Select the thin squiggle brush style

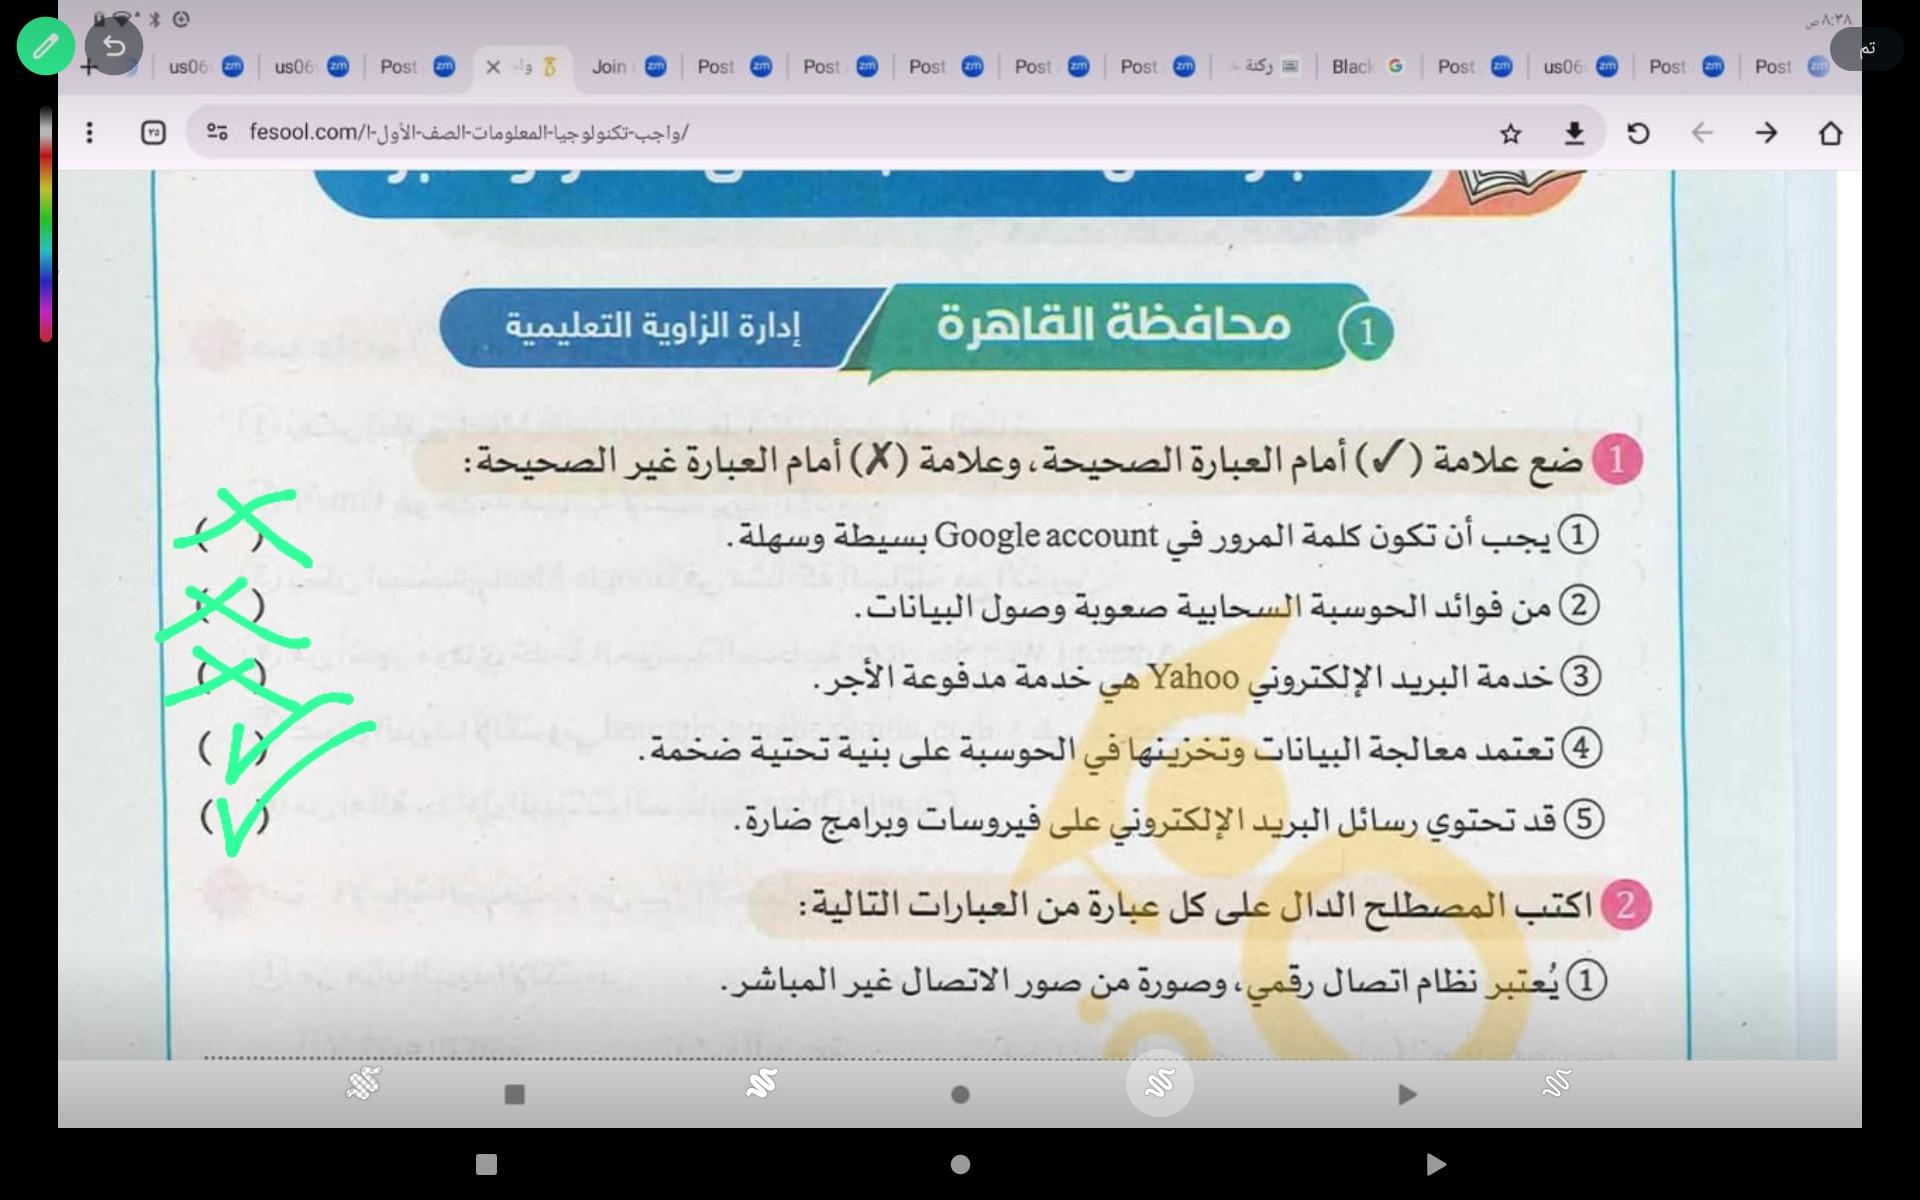tap(1556, 1083)
